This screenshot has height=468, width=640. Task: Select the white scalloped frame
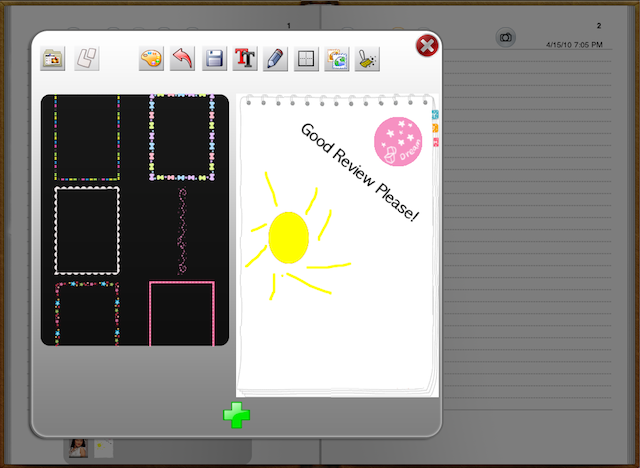[87, 229]
